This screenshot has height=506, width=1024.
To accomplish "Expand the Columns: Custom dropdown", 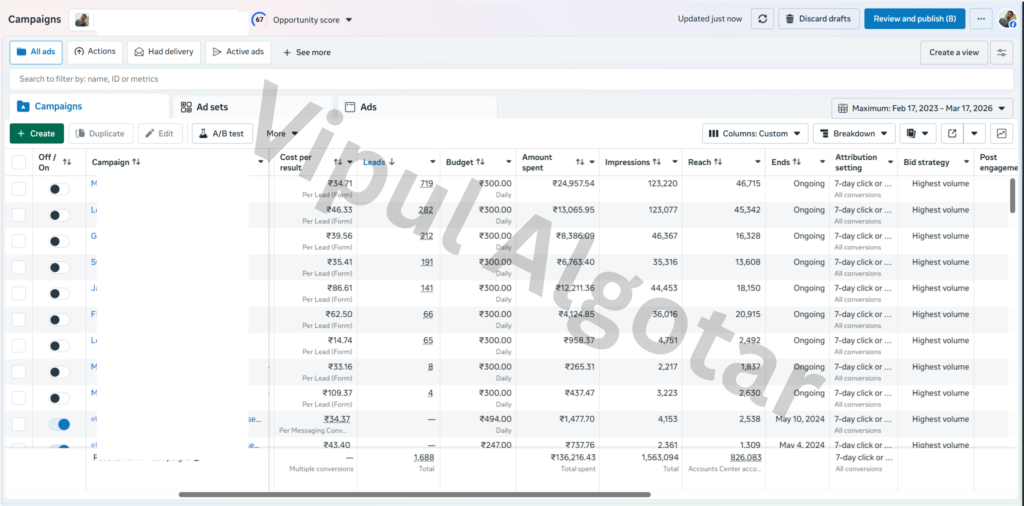I will (755, 133).
